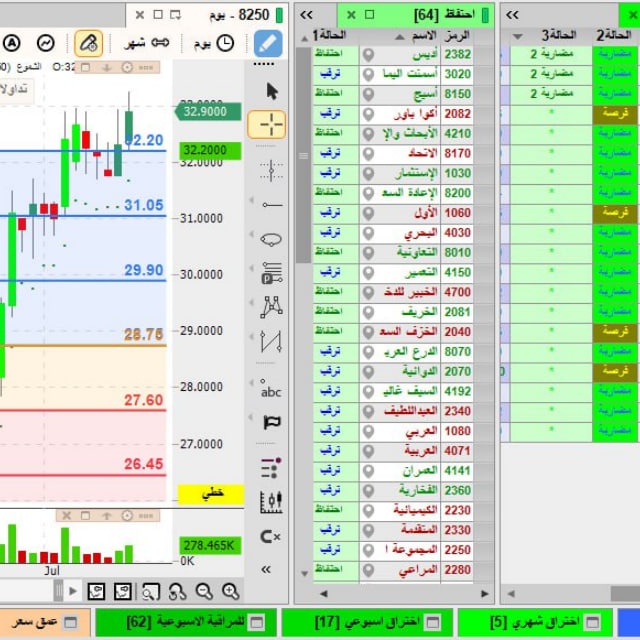Select the ellipse drawing tool
Screen dimensions: 640x640
271,239
